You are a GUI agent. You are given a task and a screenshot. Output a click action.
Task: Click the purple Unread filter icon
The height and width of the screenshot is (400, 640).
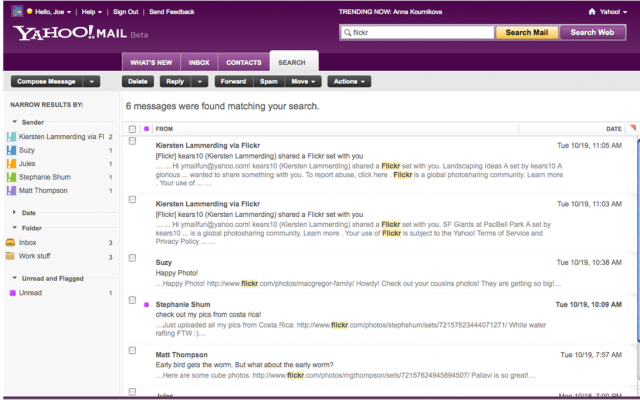pos(11,293)
